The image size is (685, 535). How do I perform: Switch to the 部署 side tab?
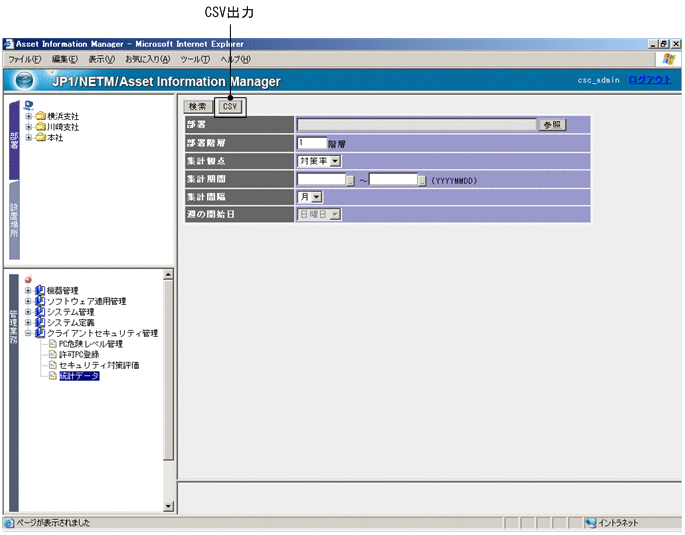tap(14, 141)
